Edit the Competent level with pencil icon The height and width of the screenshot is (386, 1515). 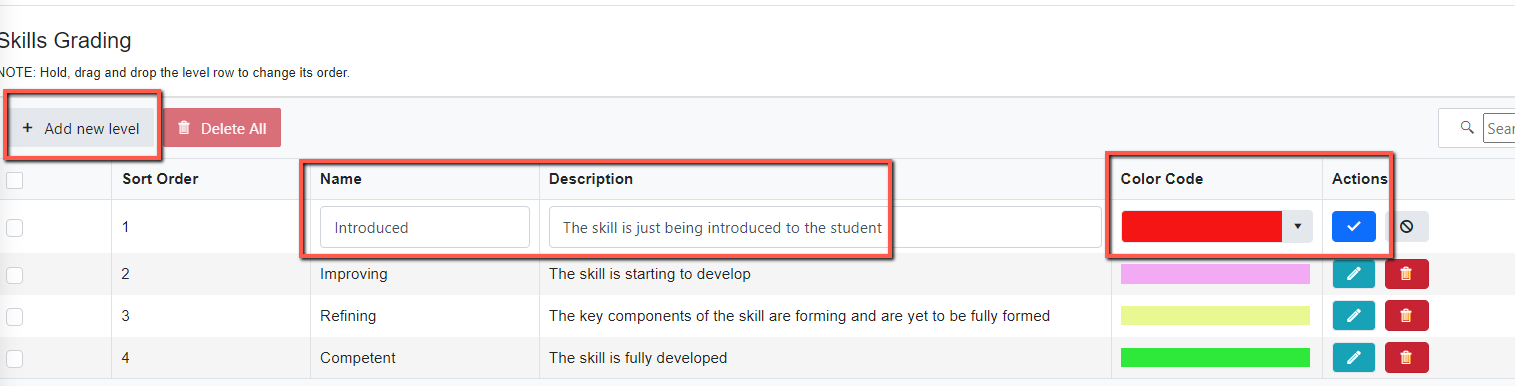pos(1354,357)
